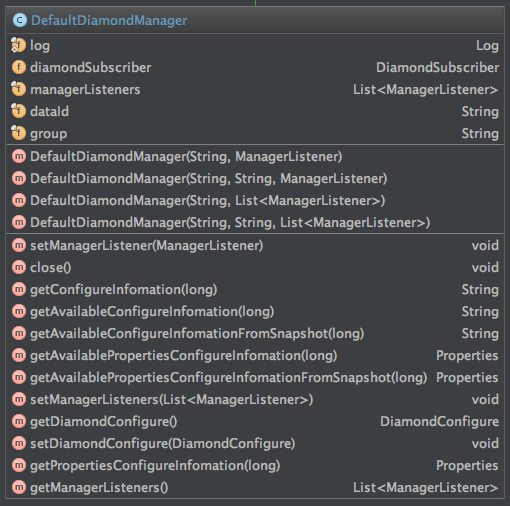Viewport: 510px width, 506px height.
Task: Select the field icon beside dataId
Action: 18,111
